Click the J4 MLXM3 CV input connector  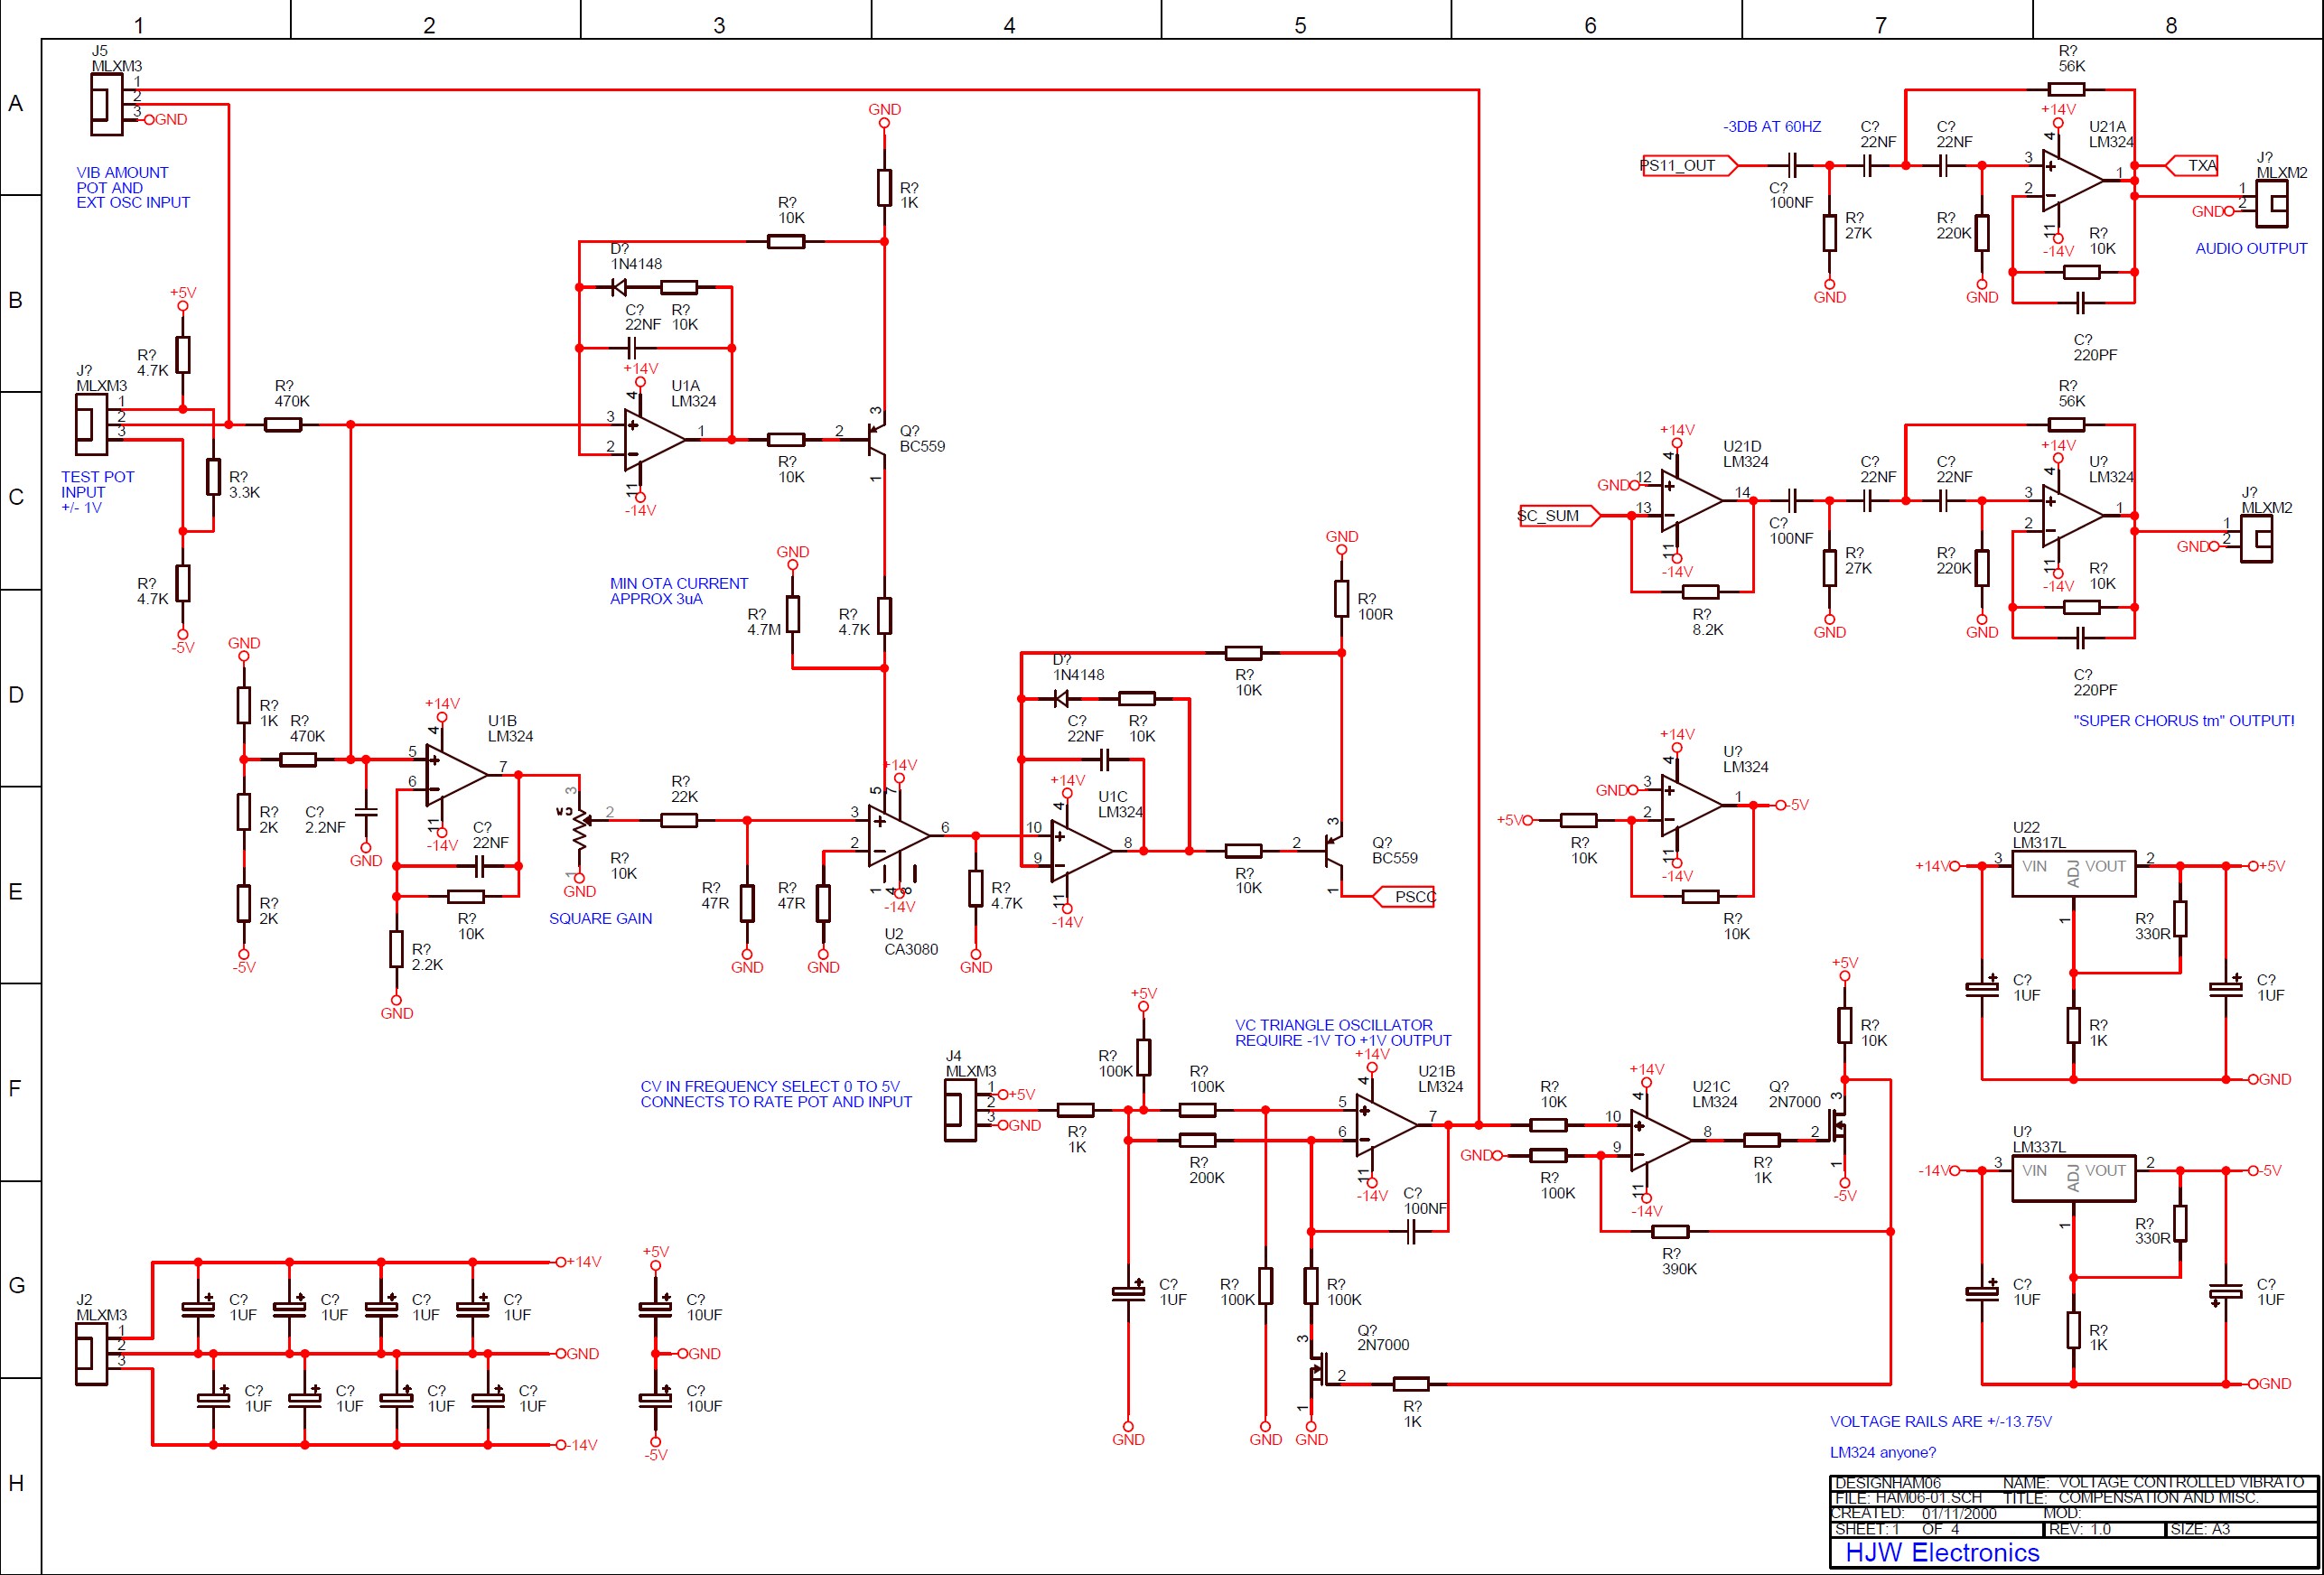coord(960,1110)
